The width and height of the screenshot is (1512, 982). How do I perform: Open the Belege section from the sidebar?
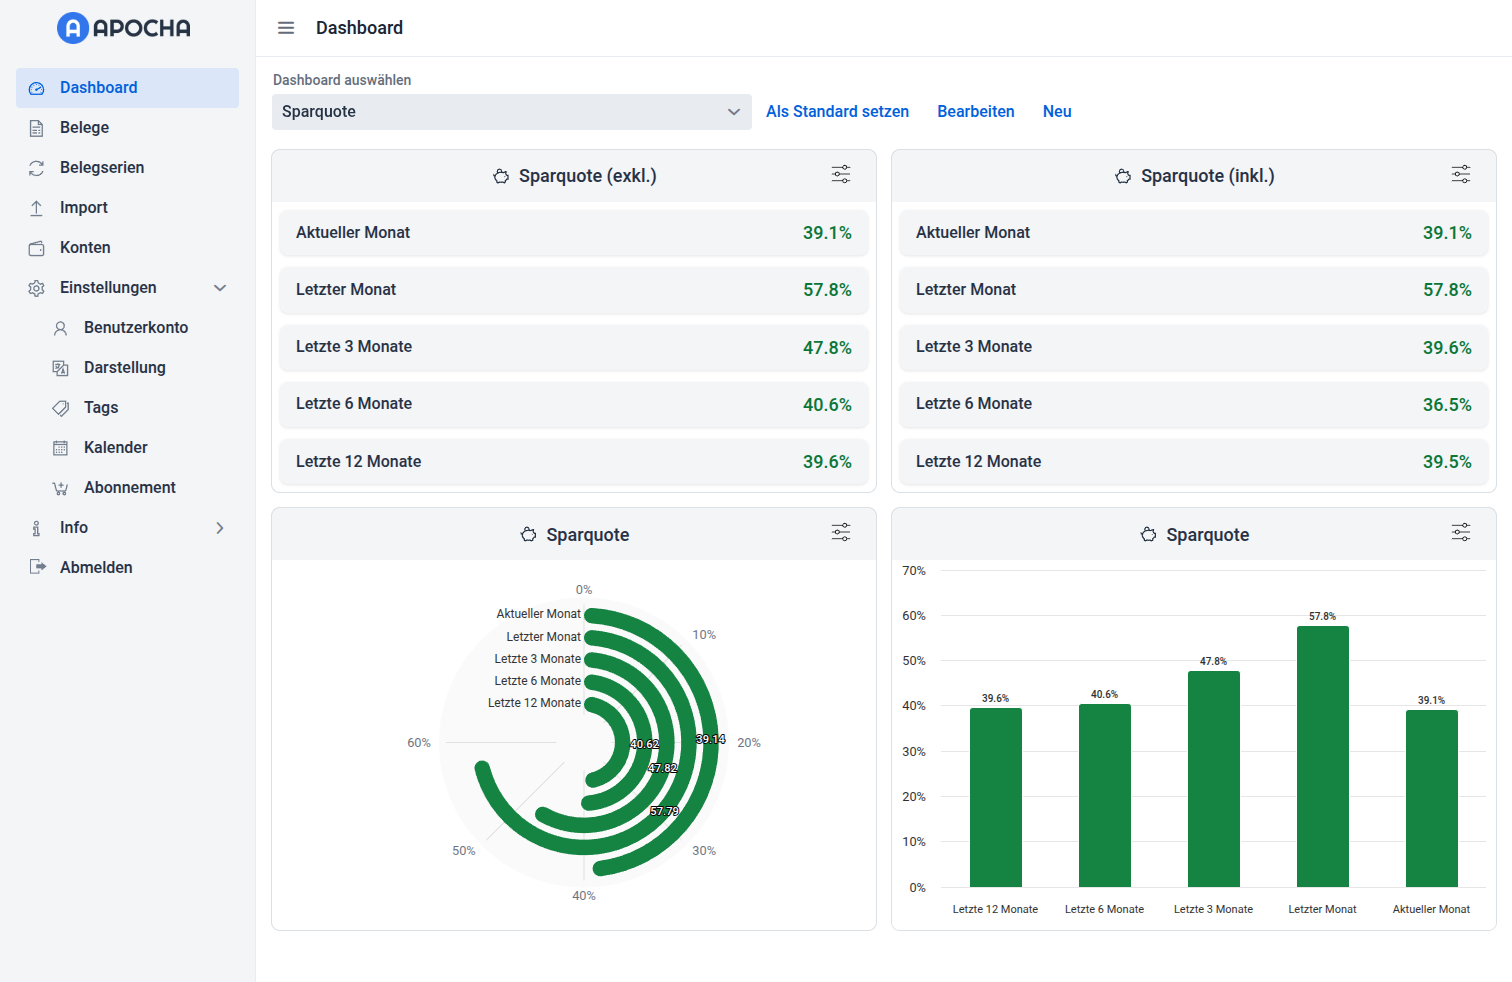tap(36, 127)
